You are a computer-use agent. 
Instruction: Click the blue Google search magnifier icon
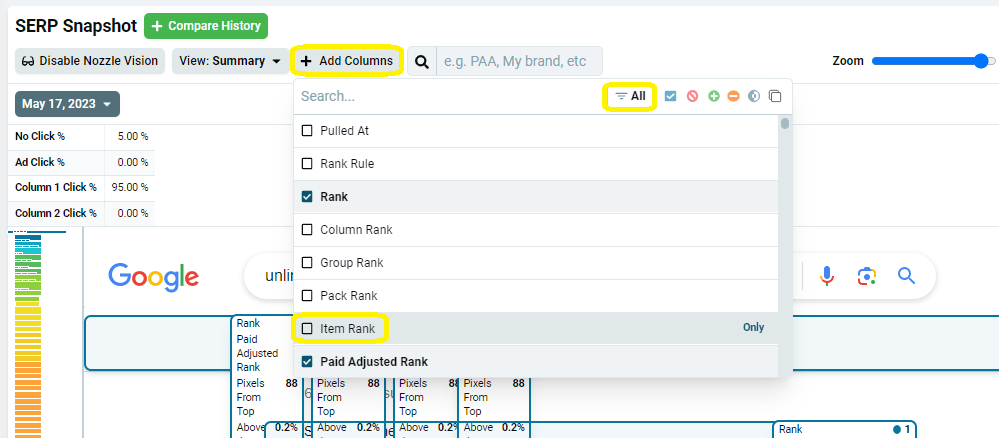pos(906,276)
